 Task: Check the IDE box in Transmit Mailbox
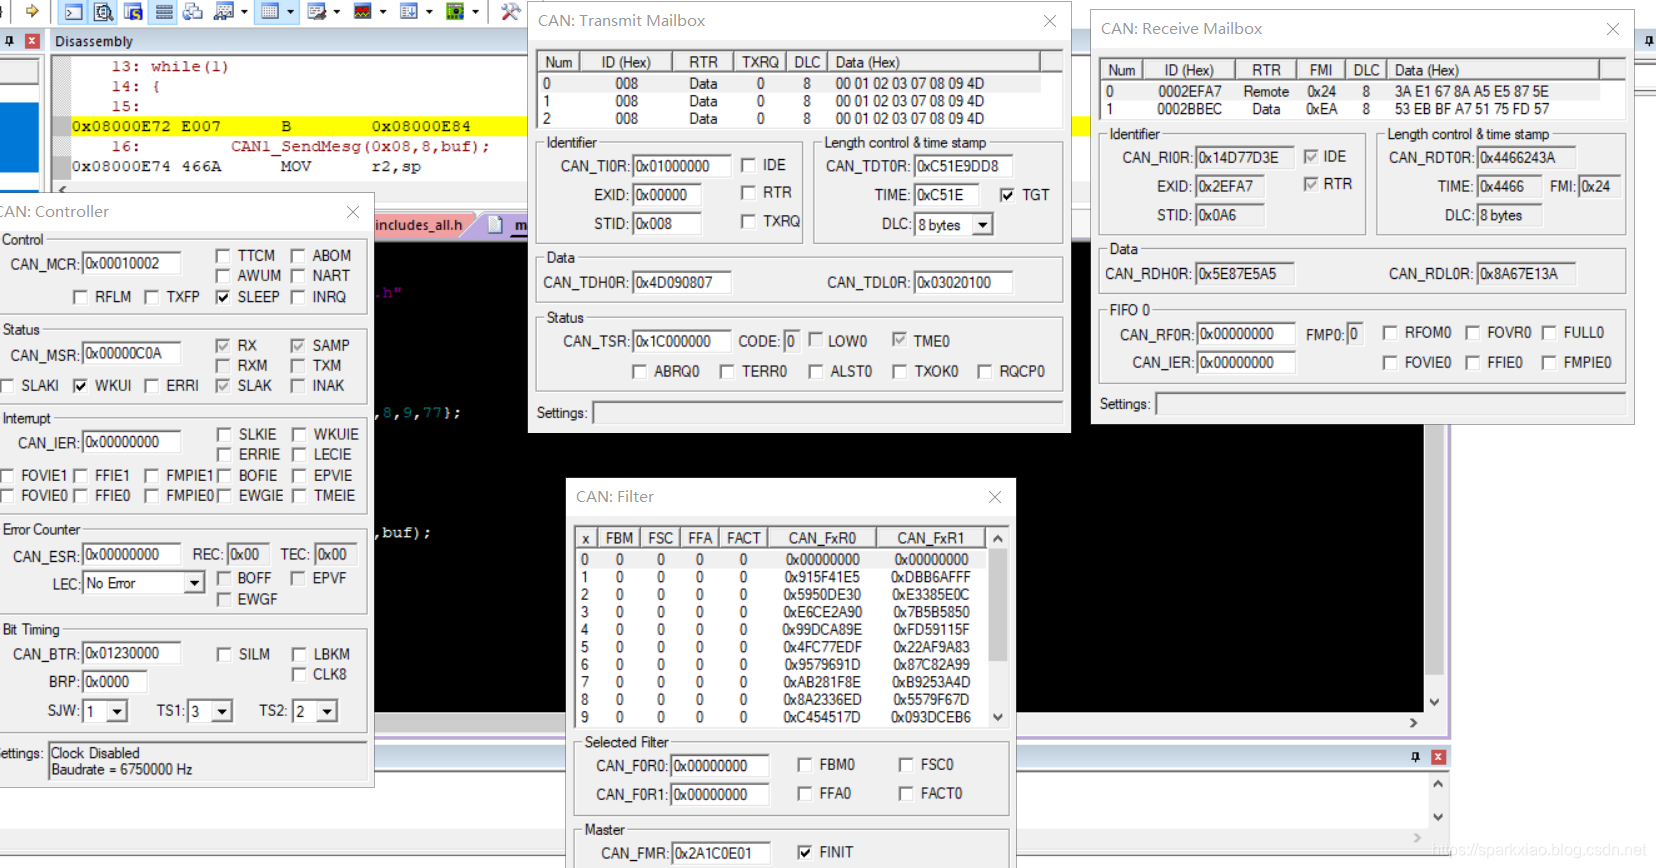pyautogui.click(x=748, y=165)
